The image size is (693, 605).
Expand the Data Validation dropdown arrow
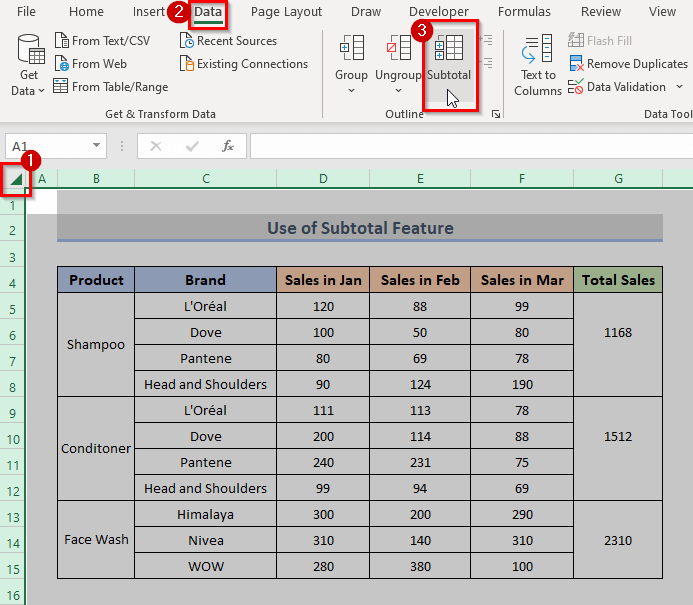(679, 87)
